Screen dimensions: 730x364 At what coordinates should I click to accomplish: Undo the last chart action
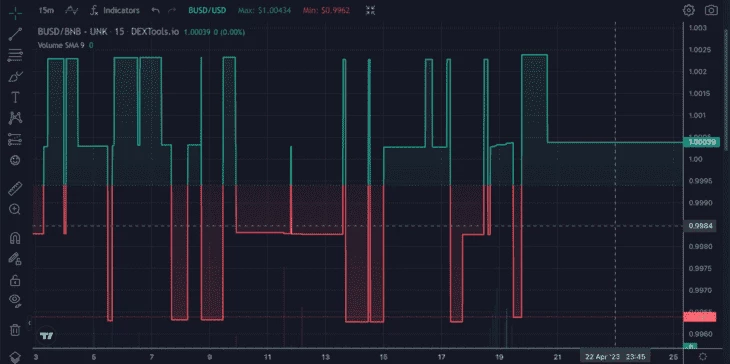155,10
